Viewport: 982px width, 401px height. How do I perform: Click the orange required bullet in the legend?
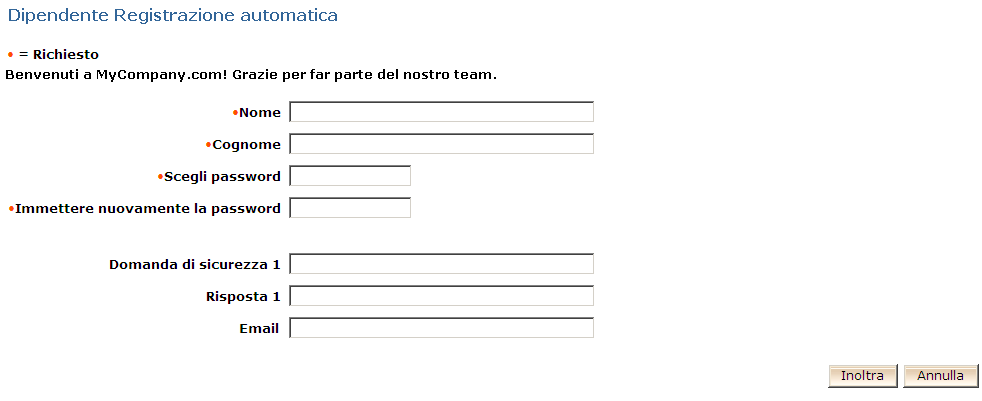click(x=10, y=55)
